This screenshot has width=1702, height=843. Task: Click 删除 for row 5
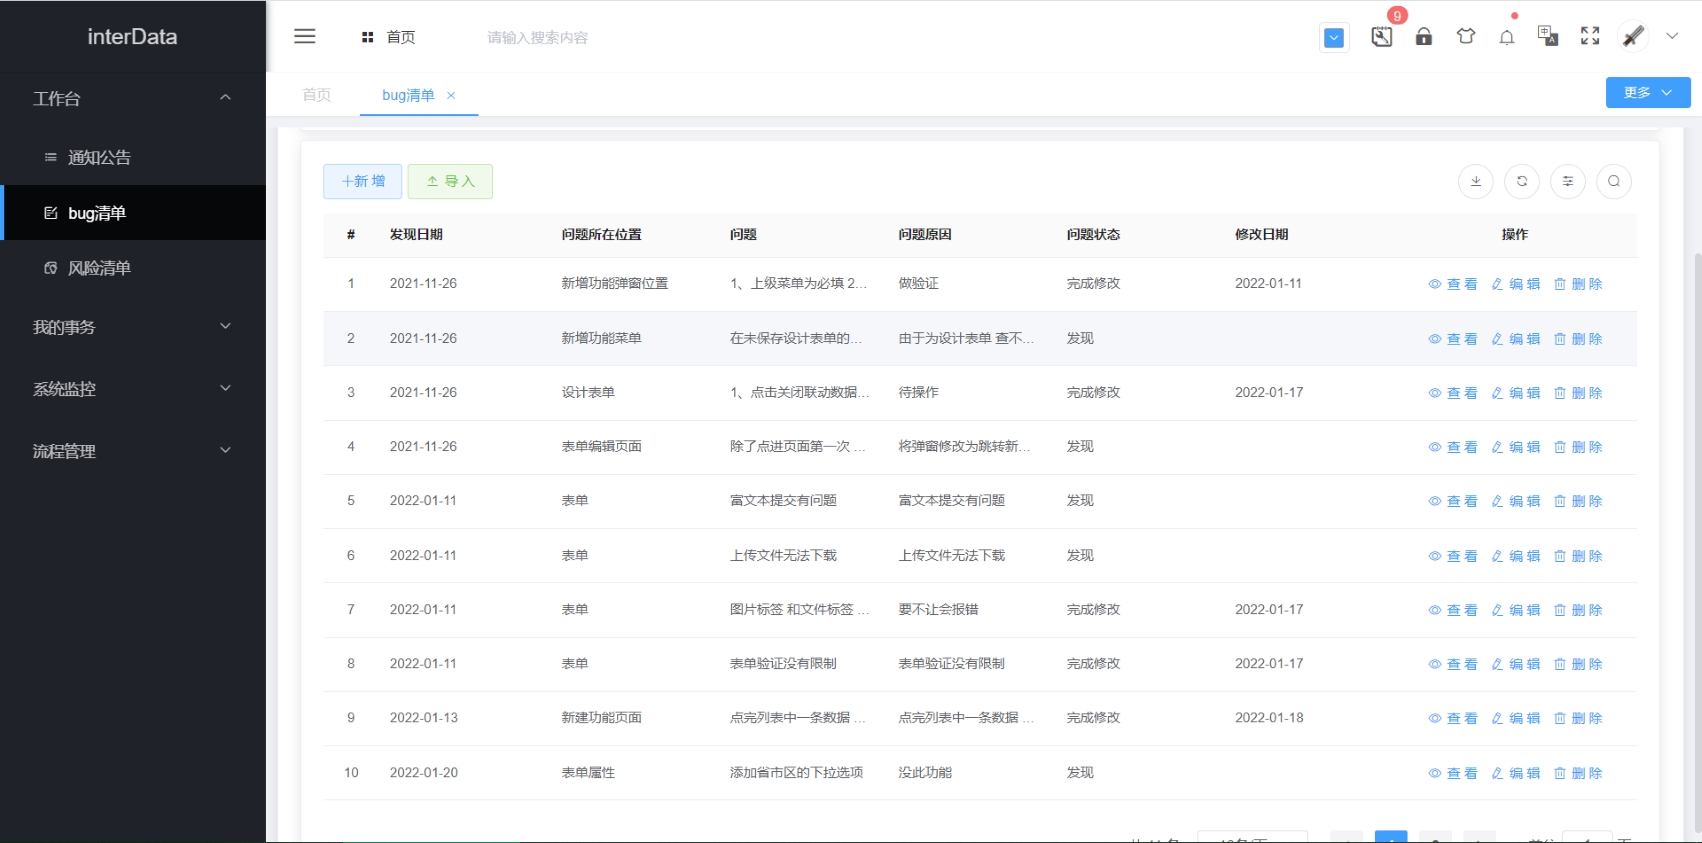point(1578,501)
